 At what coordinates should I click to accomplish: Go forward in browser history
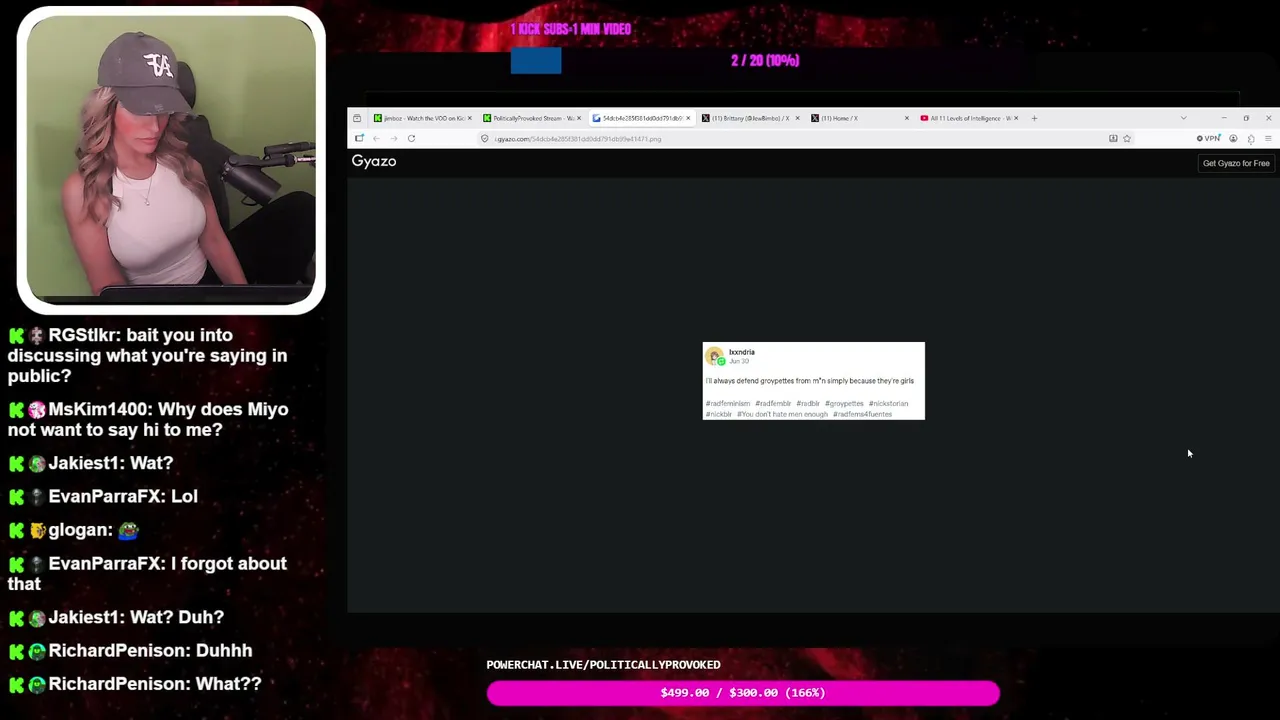[393, 139]
